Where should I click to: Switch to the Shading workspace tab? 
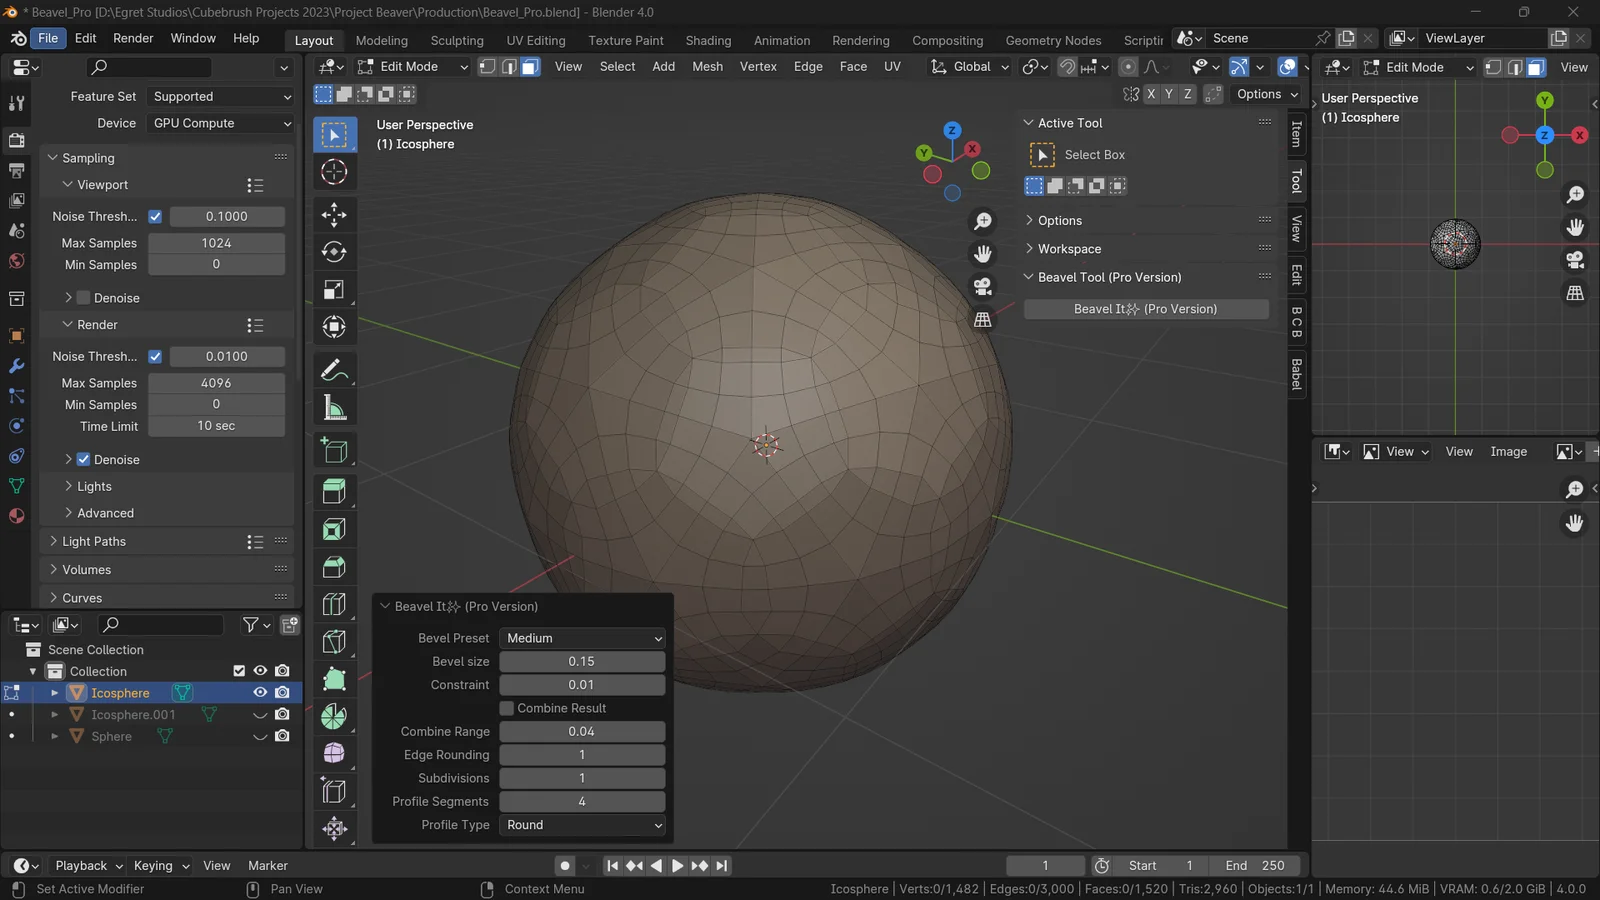click(x=708, y=40)
